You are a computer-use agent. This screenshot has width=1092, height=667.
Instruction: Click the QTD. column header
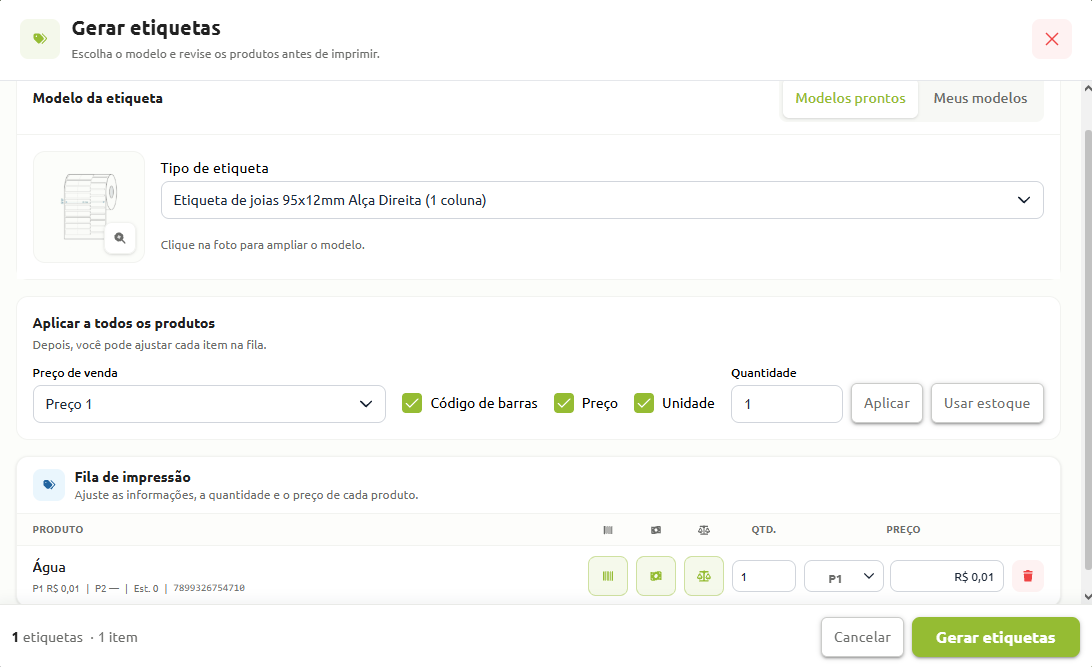tap(763, 530)
